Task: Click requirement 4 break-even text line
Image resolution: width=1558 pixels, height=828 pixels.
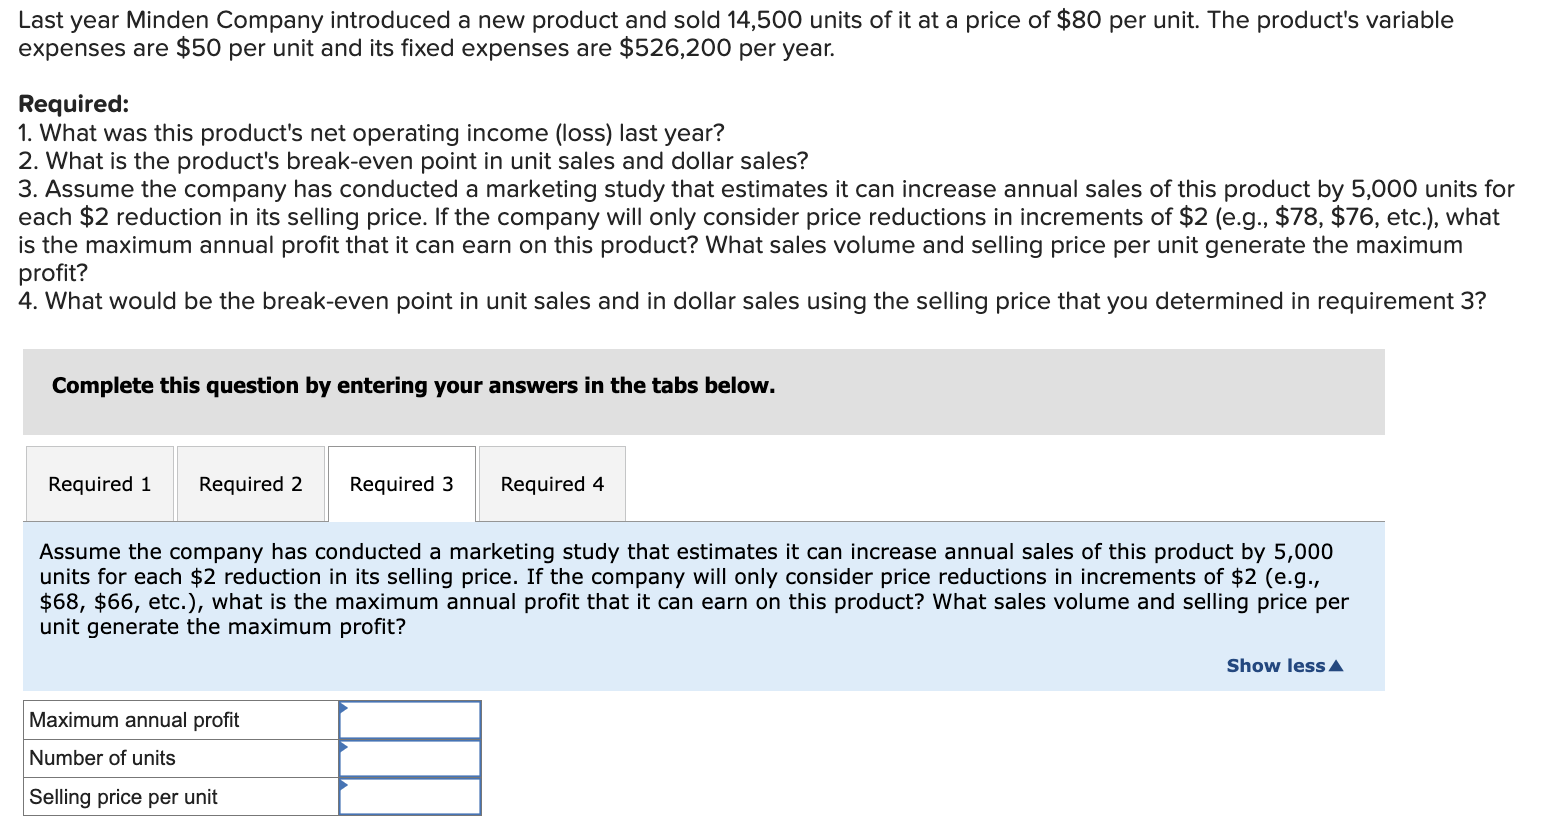Action: coord(751,301)
